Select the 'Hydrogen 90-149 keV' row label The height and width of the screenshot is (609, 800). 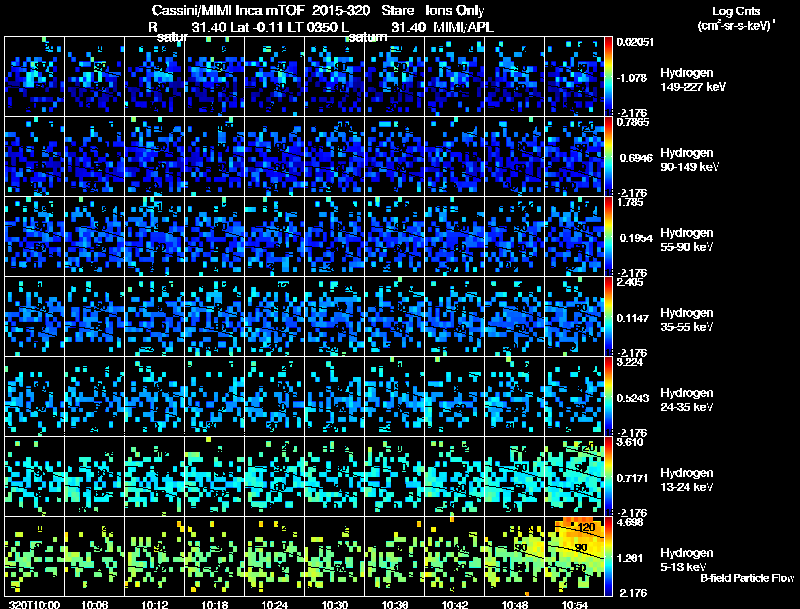[689, 160]
